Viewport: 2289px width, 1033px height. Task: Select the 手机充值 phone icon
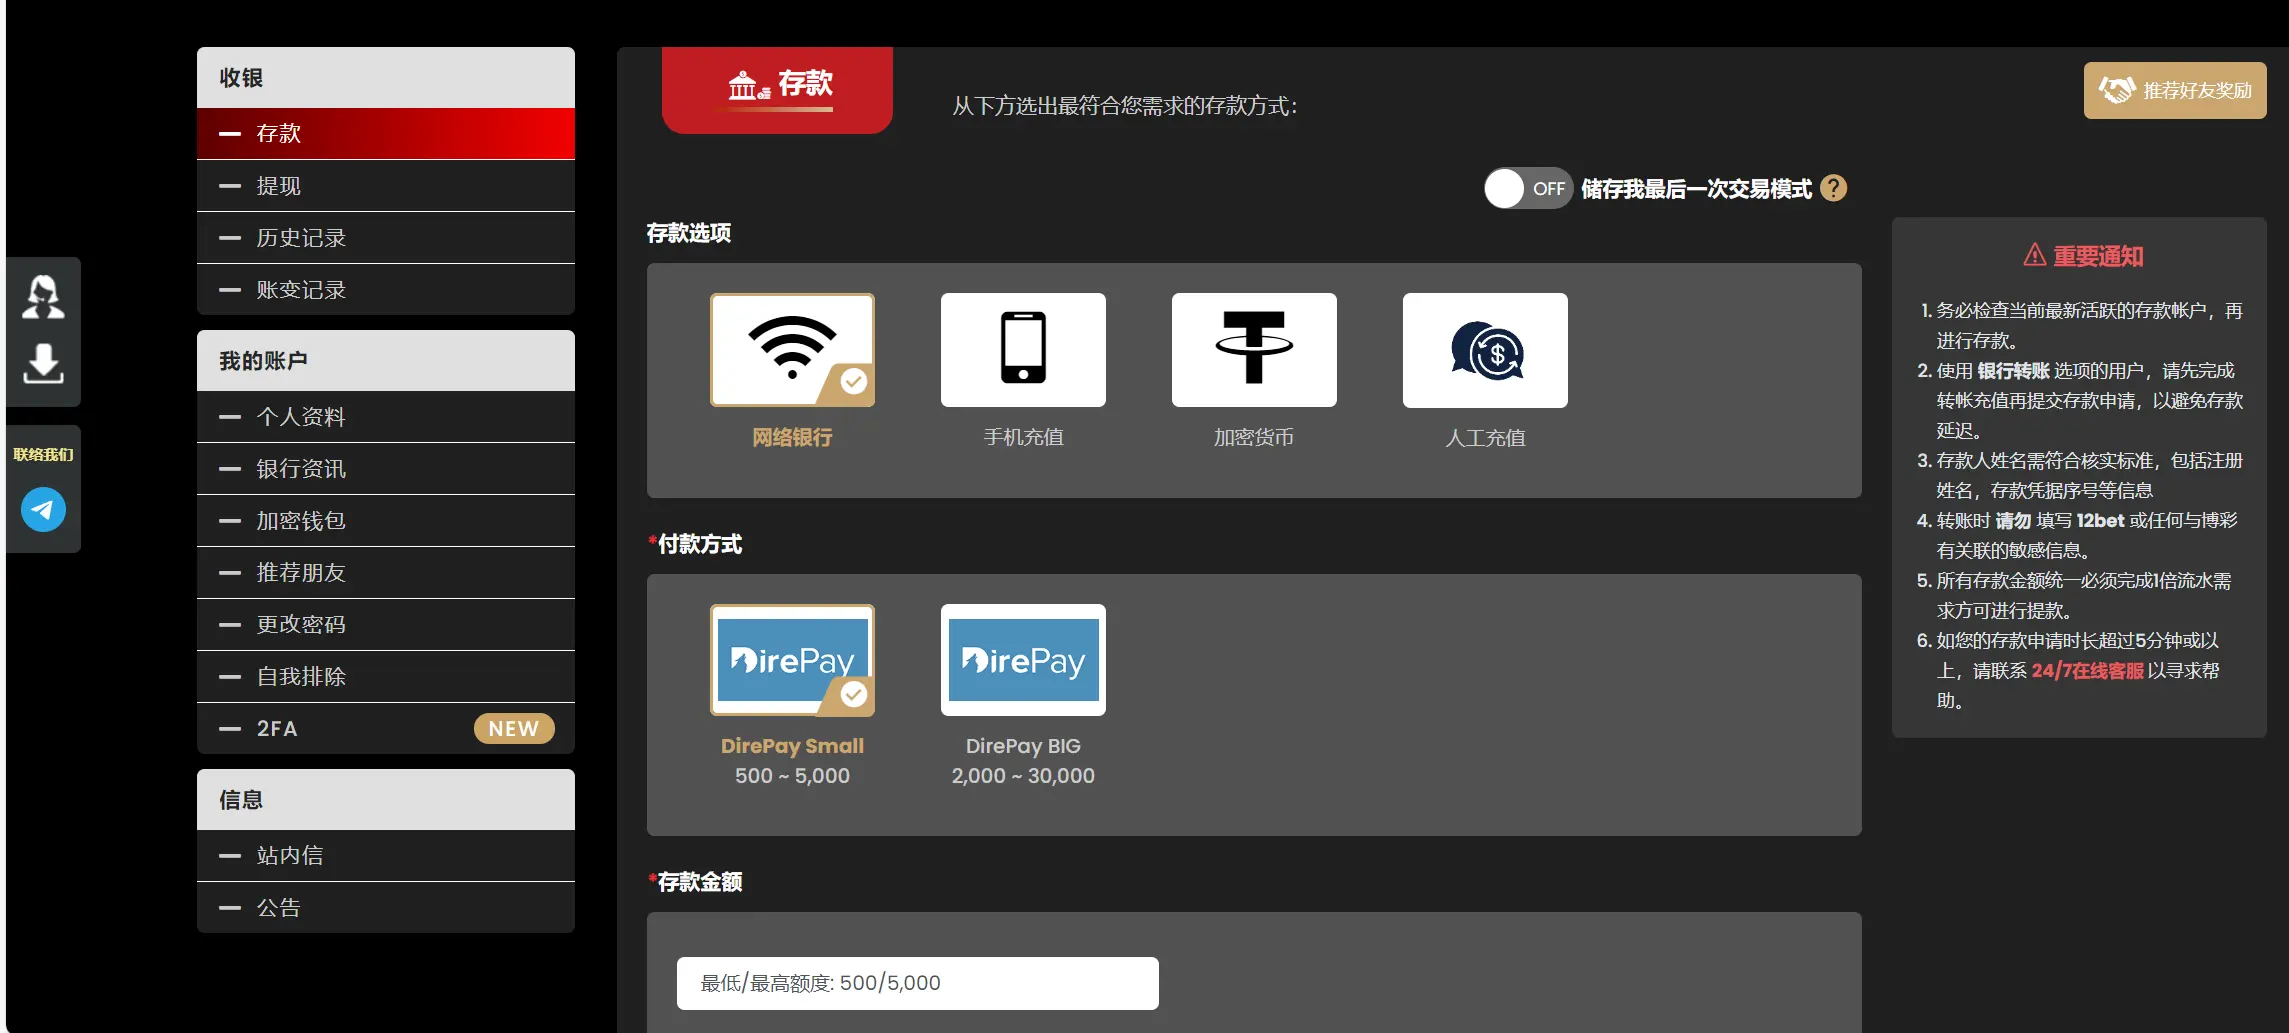(1022, 350)
